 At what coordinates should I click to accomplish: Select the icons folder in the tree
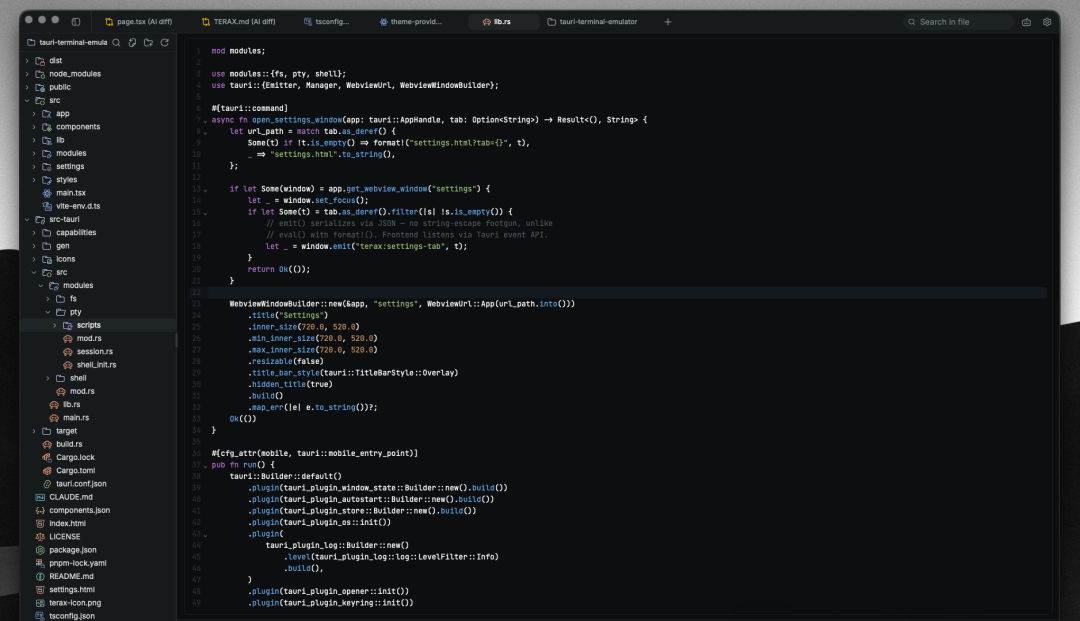(x=65, y=259)
